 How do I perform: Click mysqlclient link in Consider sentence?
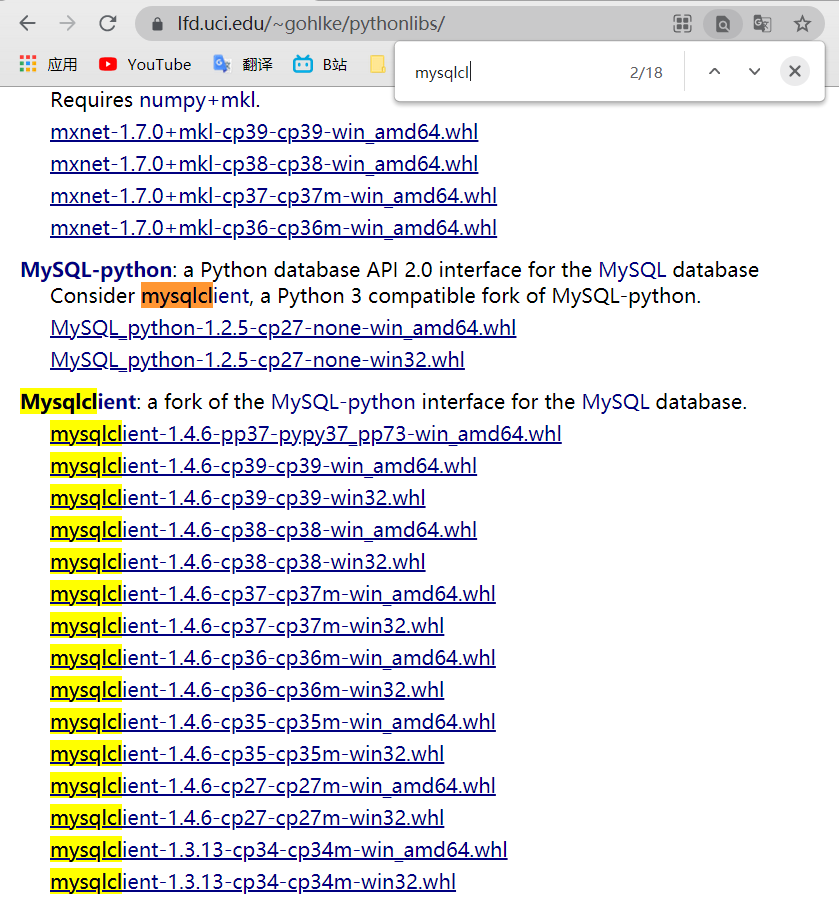point(195,296)
